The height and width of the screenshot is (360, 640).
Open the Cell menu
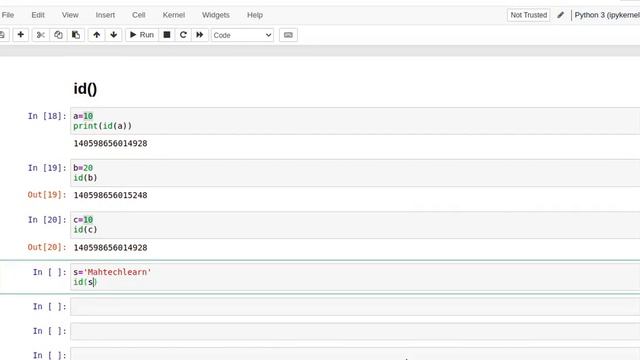pos(138,15)
